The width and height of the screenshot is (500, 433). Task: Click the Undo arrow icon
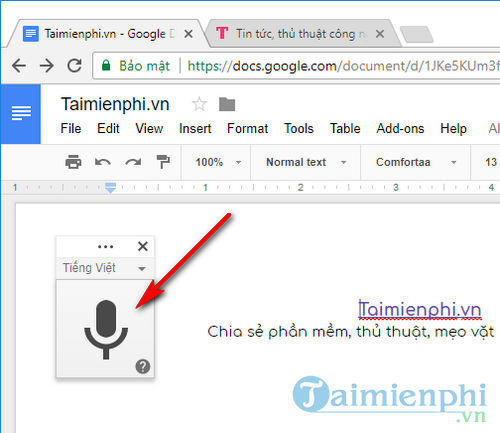pyautogui.click(x=103, y=162)
